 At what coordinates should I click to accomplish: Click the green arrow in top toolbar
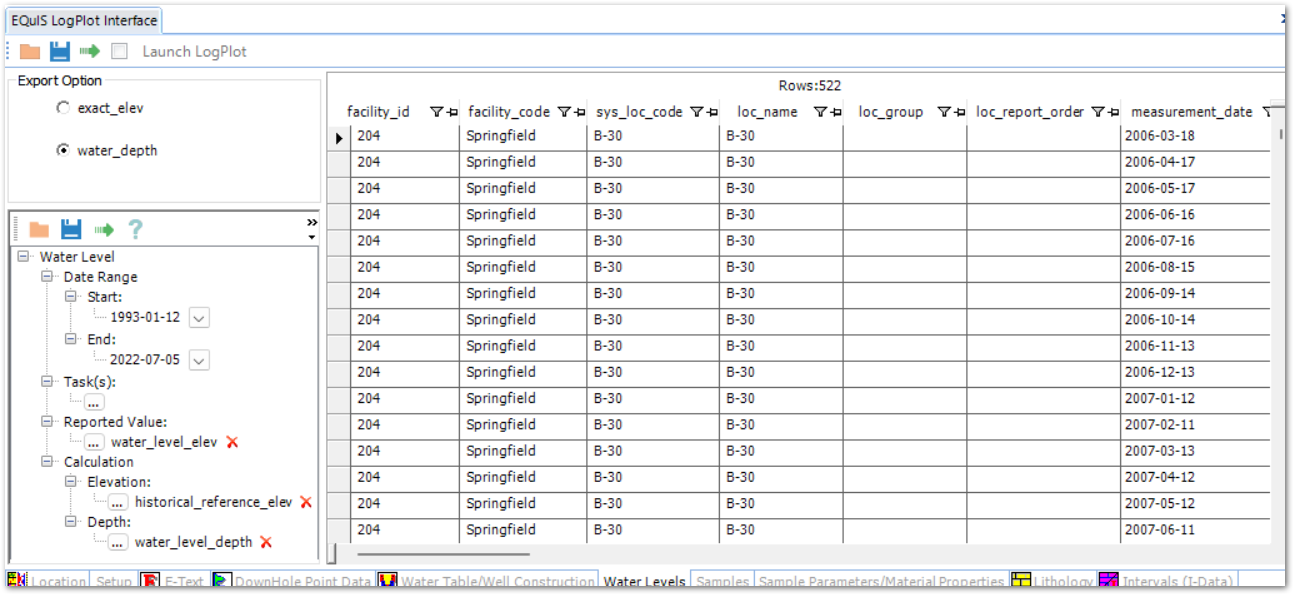[x=90, y=51]
